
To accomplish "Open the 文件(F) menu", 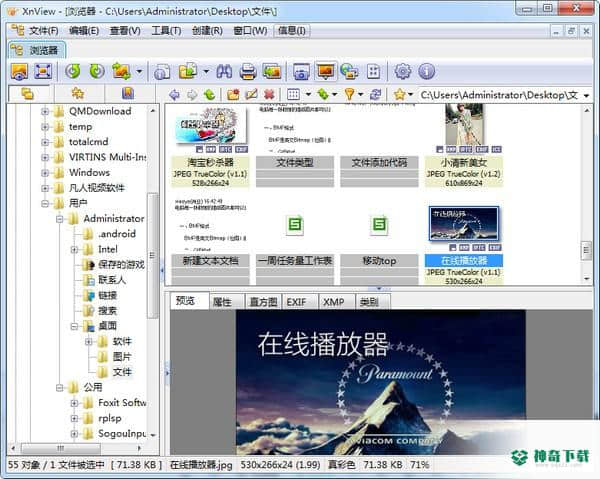I will click(x=44, y=31).
